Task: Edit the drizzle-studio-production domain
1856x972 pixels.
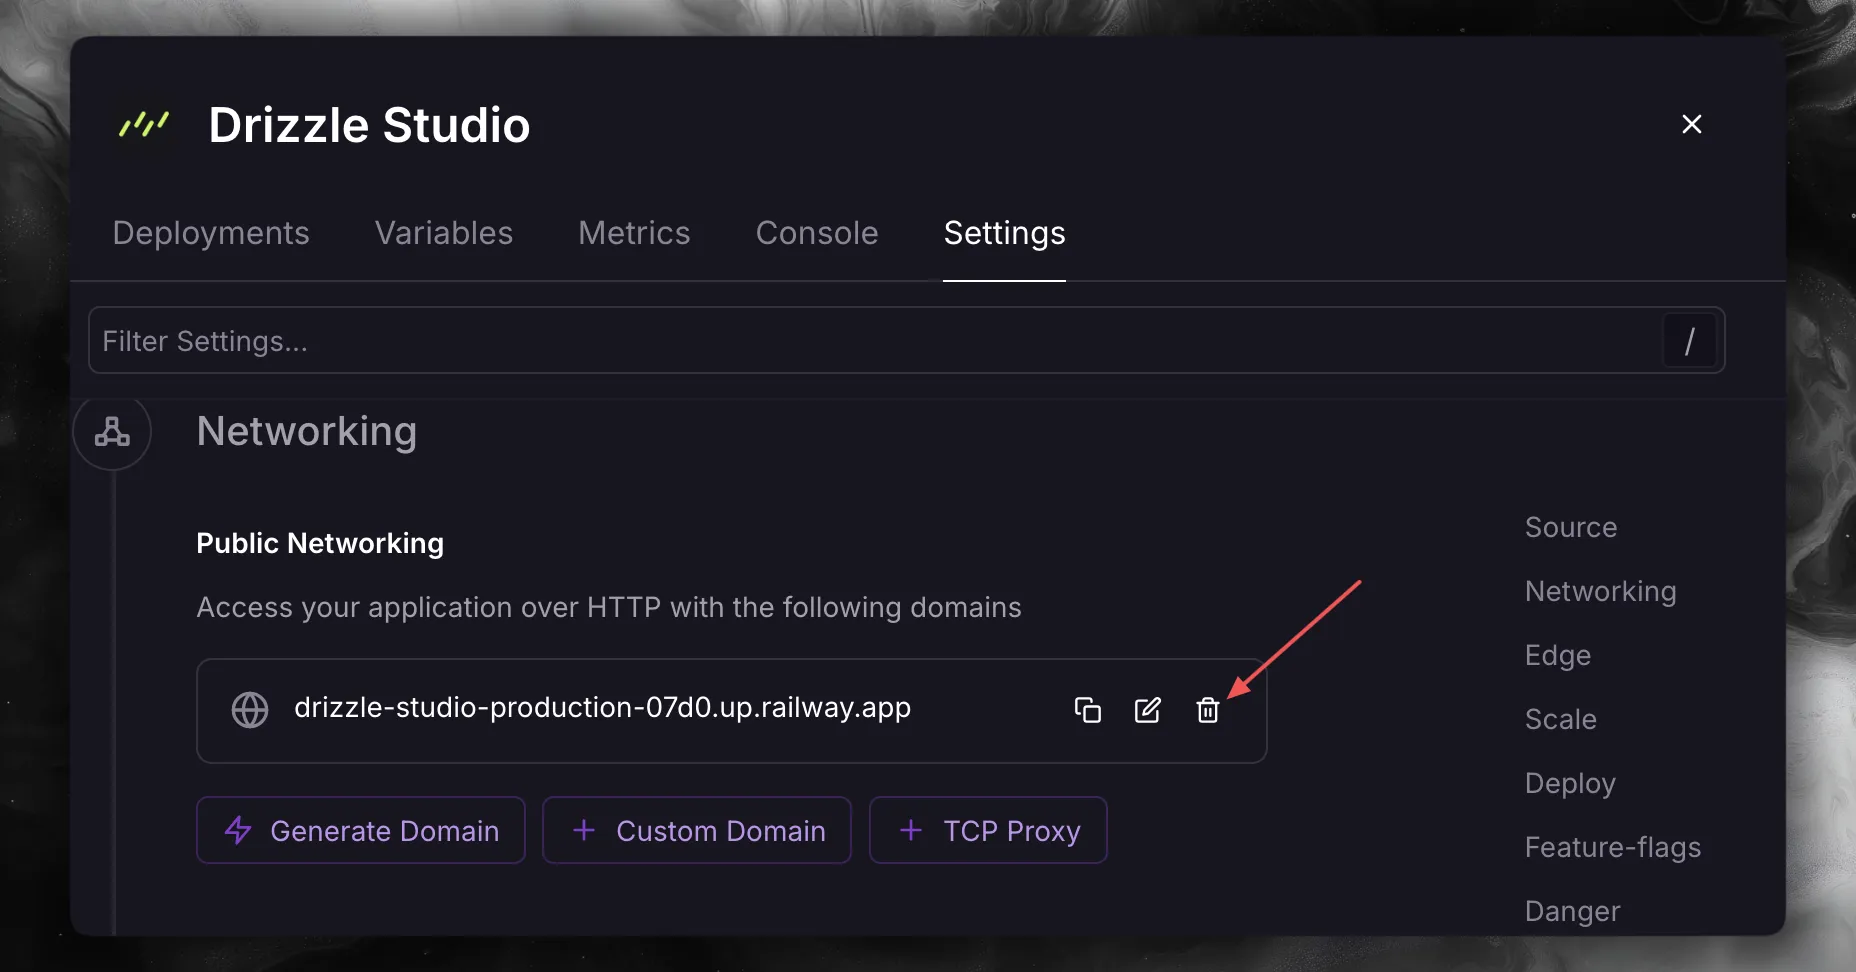Action: pos(1148,710)
